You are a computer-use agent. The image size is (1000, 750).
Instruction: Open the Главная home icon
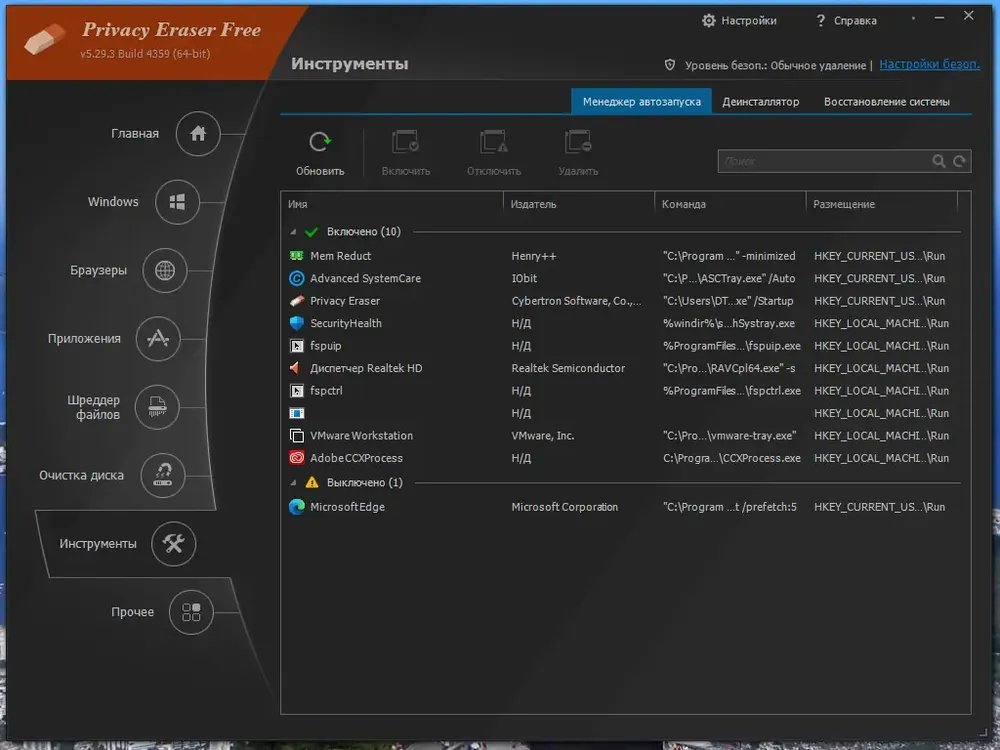[x=198, y=133]
